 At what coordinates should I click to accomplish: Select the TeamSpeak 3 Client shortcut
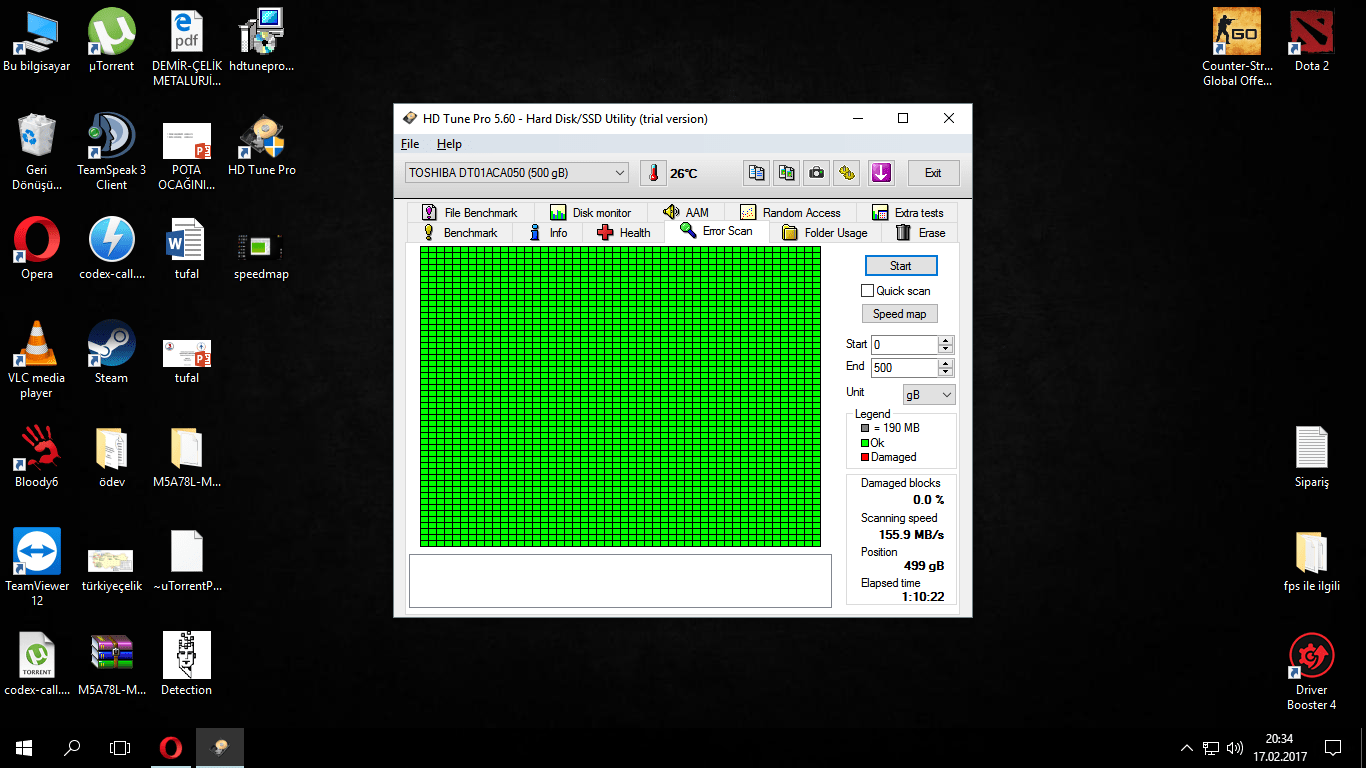[x=112, y=152]
